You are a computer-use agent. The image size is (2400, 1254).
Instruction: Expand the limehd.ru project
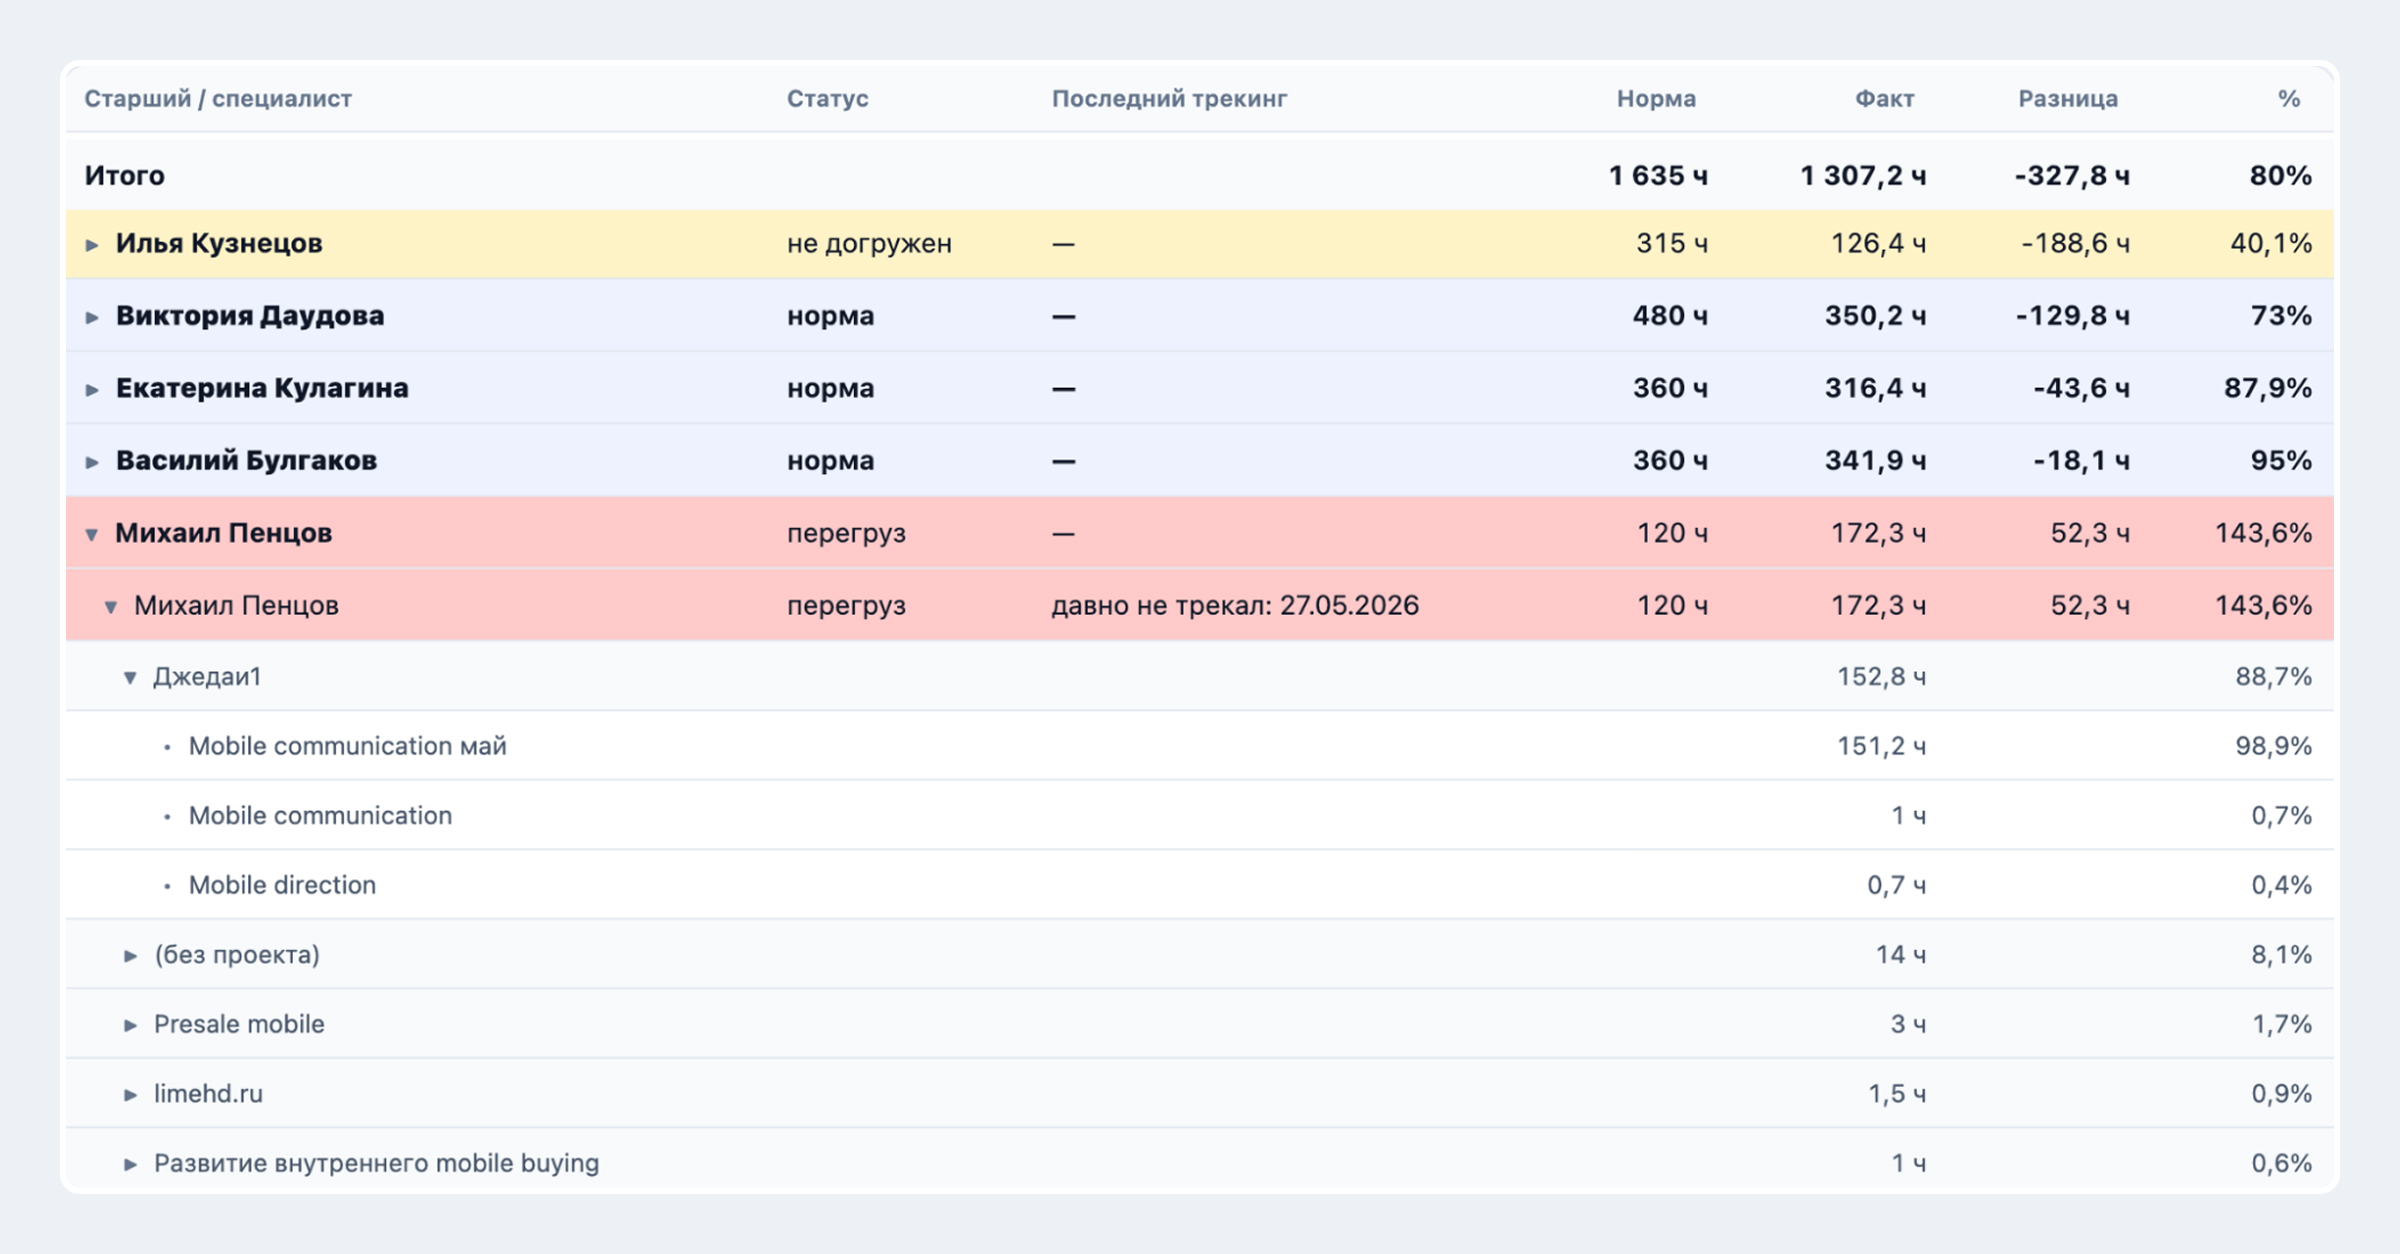(130, 1095)
